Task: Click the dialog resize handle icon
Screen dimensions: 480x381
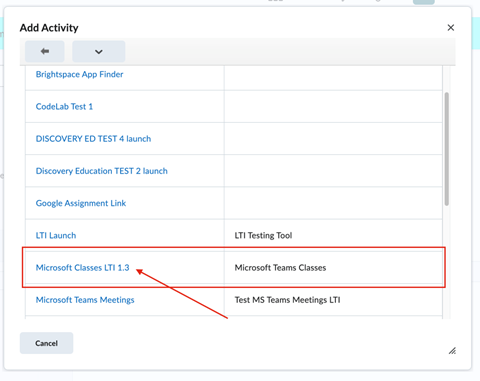Action: (452, 351)
